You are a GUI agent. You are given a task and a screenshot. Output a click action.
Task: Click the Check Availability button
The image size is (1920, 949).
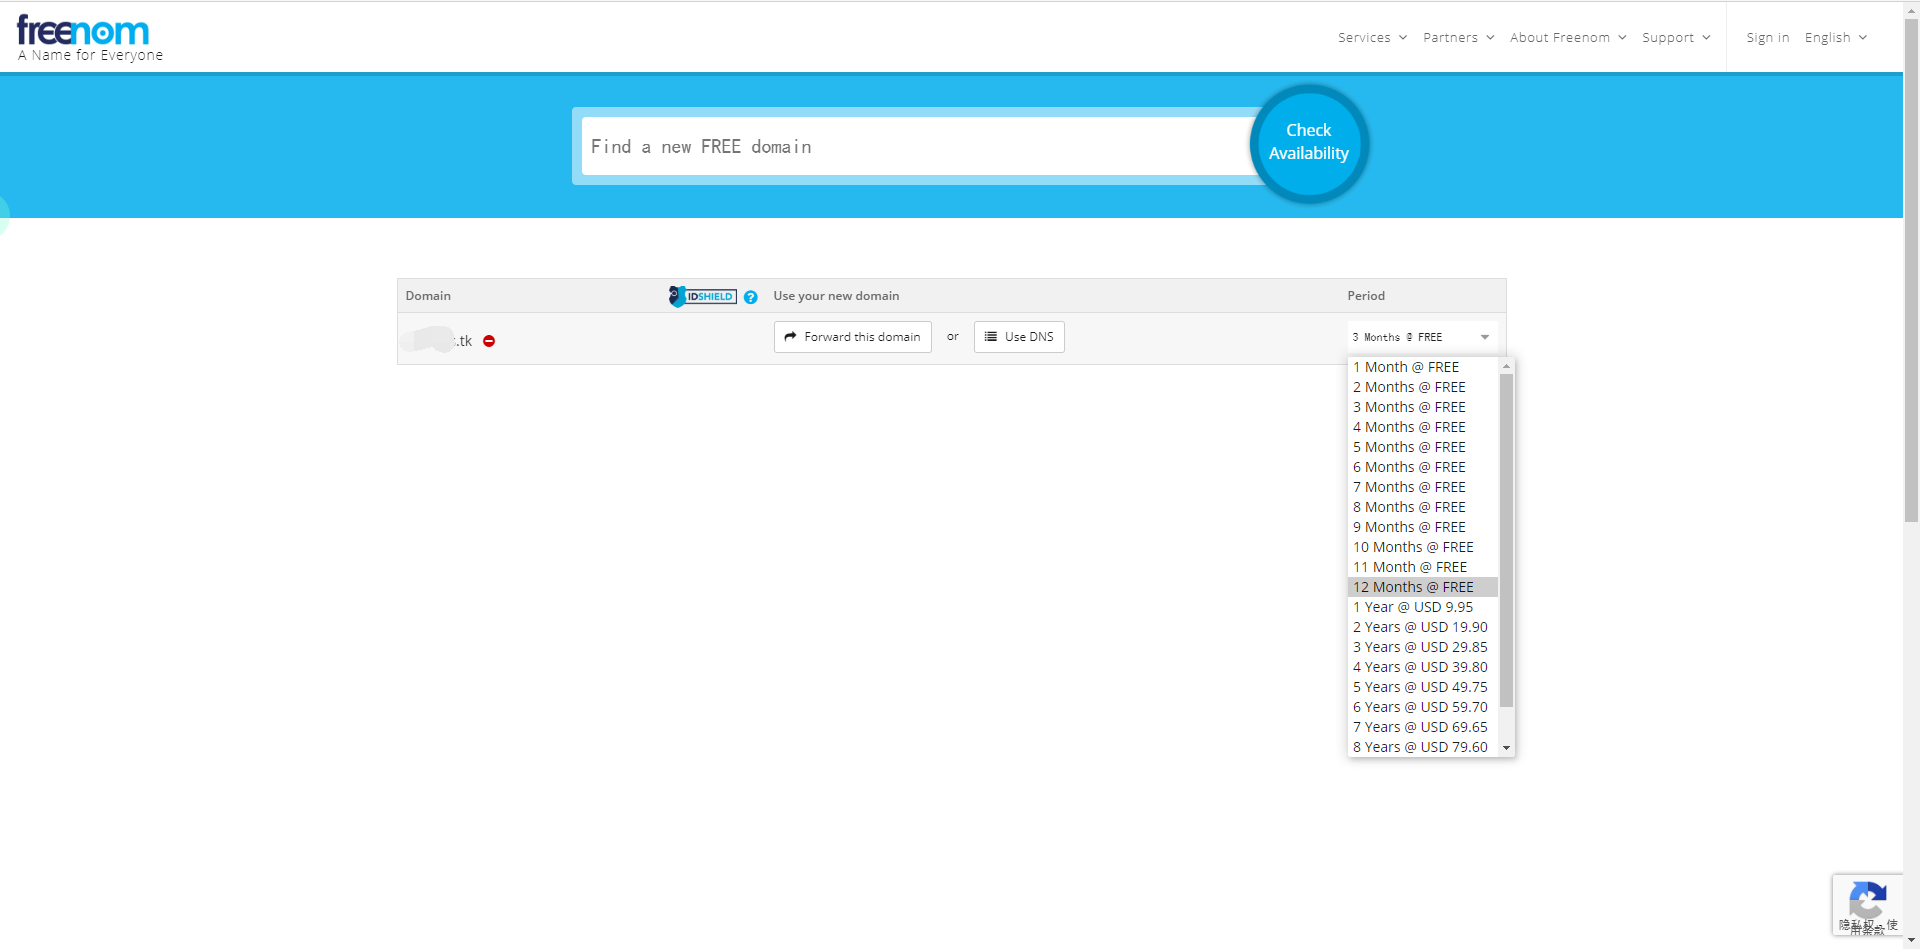pyautogui.click(x=1309, y=143)
